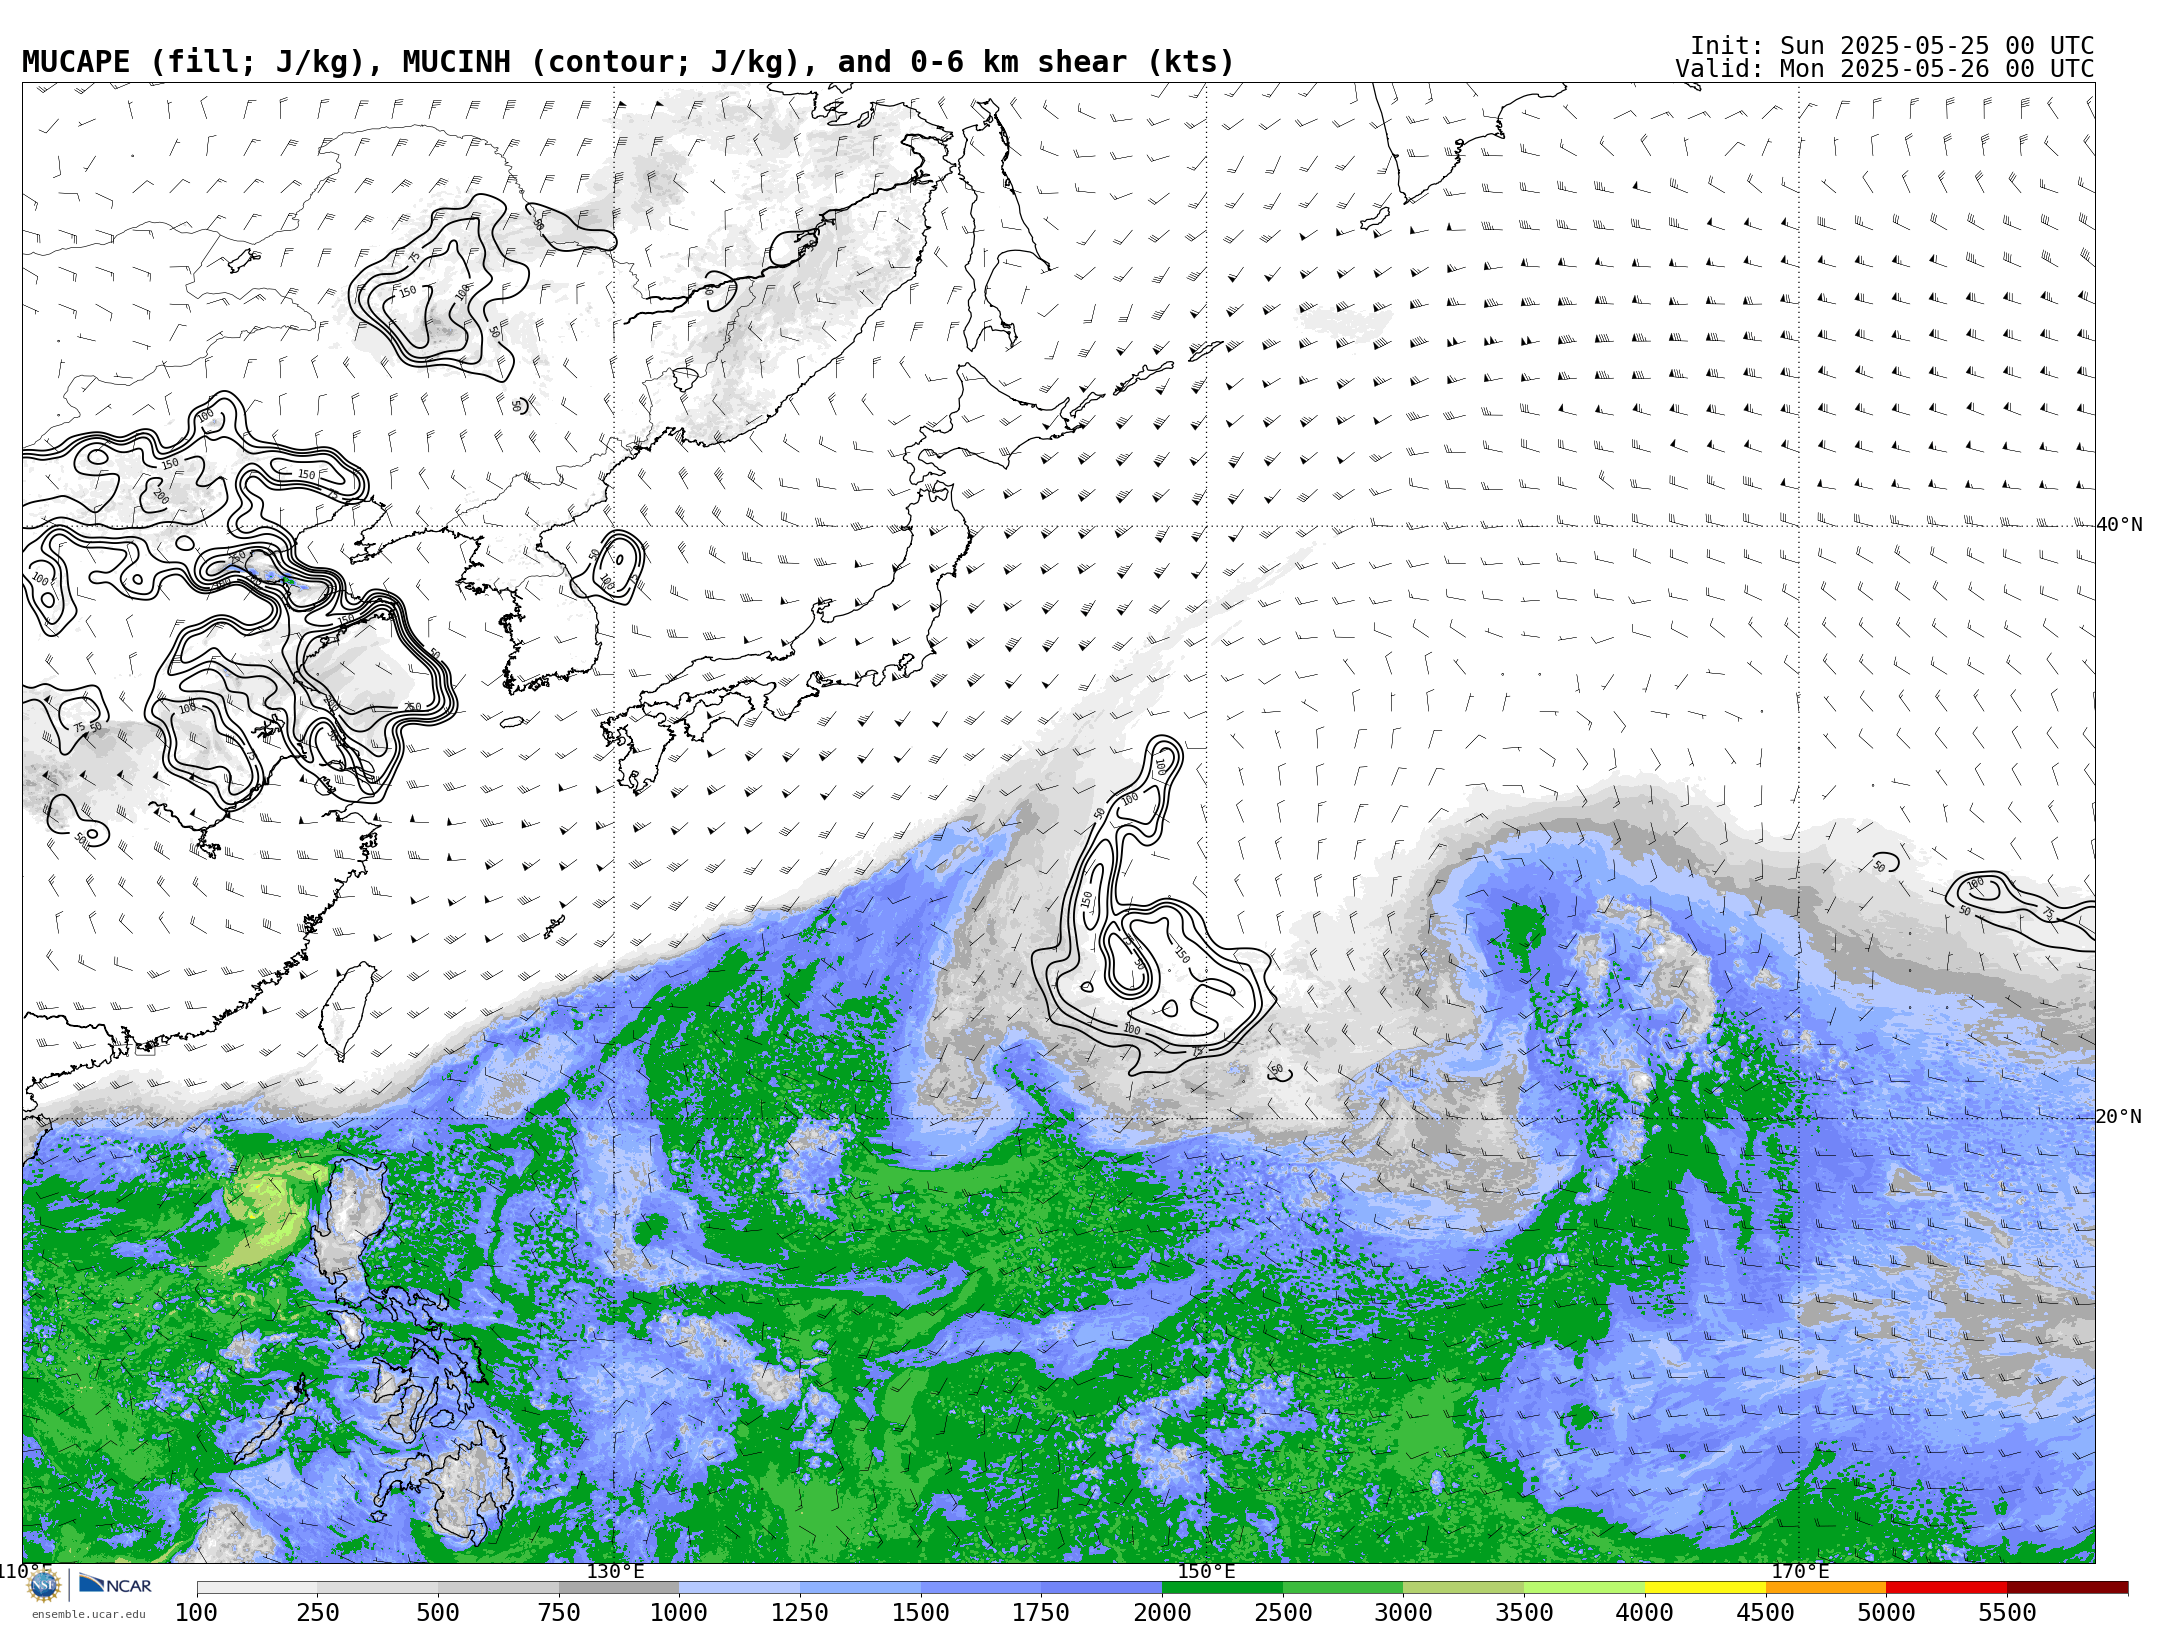Pick the 3000–3500 olive colorbar swatch

(x=1464, y=1588)
